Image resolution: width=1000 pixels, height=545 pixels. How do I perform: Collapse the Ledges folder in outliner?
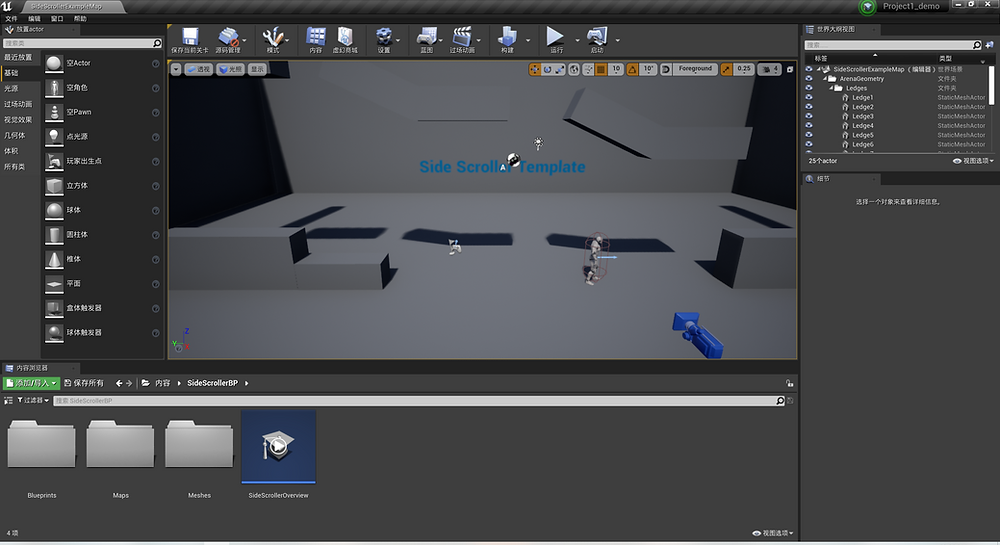coord(831,88)
